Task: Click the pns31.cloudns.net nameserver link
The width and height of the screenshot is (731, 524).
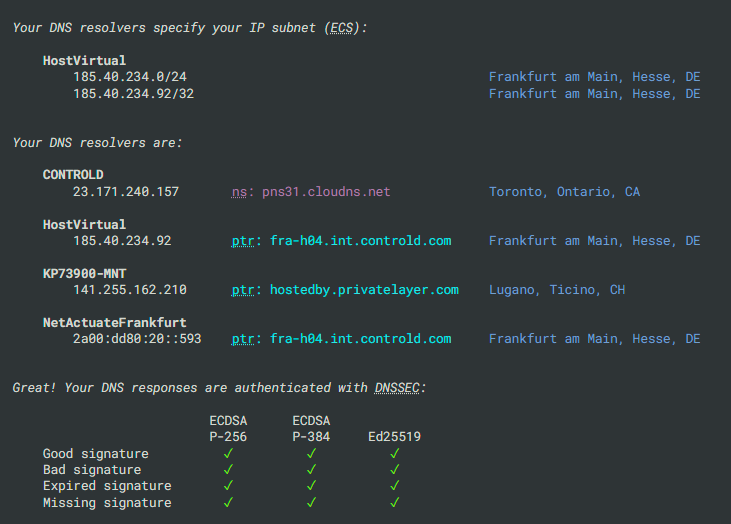Action: click(326, 192)
